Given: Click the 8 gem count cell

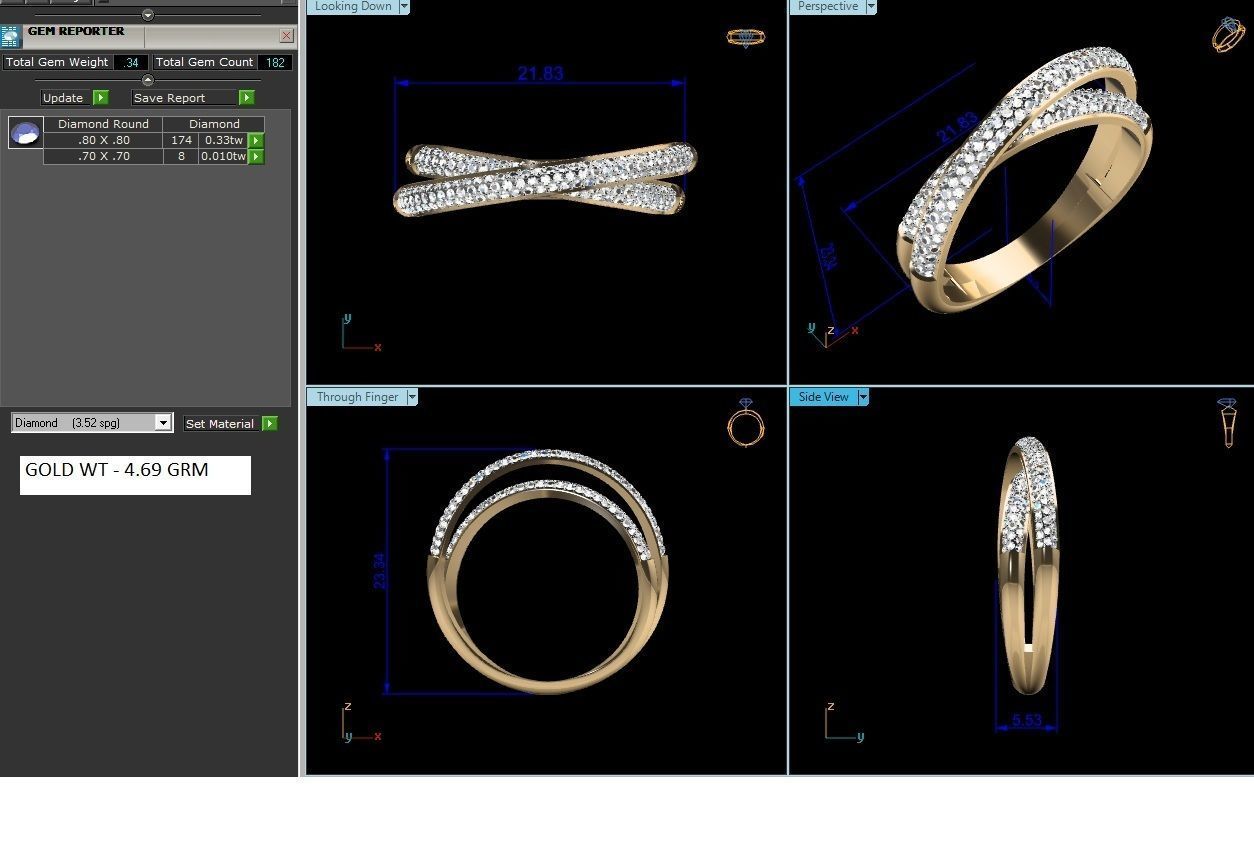Looking at the screenshot, I should click(x=181, y=156).
